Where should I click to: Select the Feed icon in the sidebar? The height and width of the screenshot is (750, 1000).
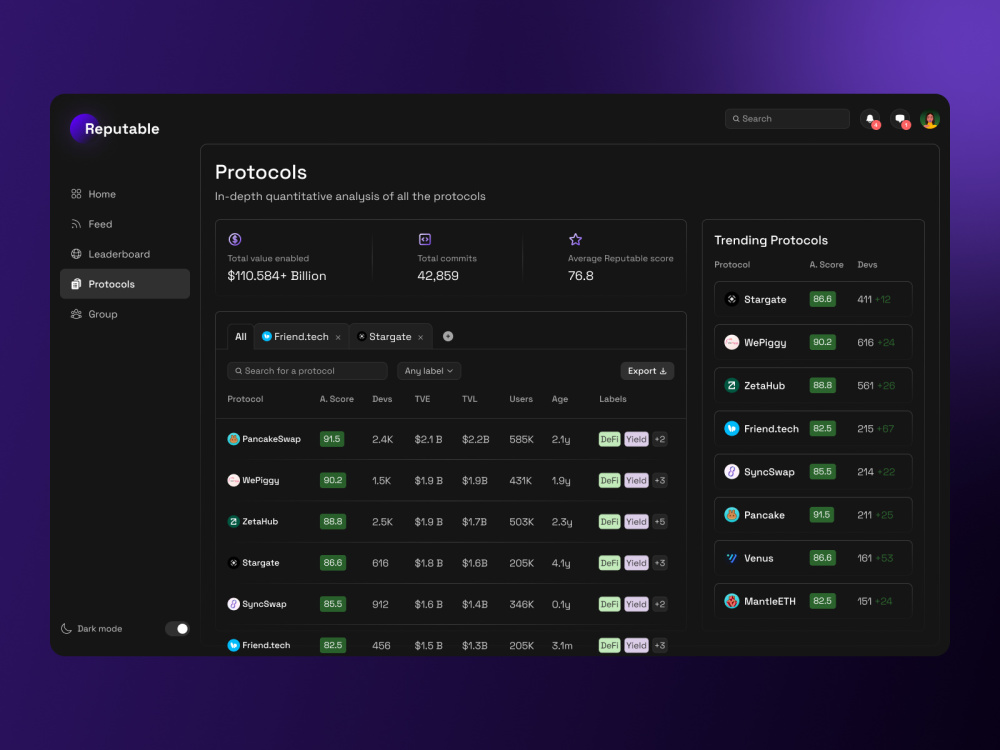click(x=76, y=223)
